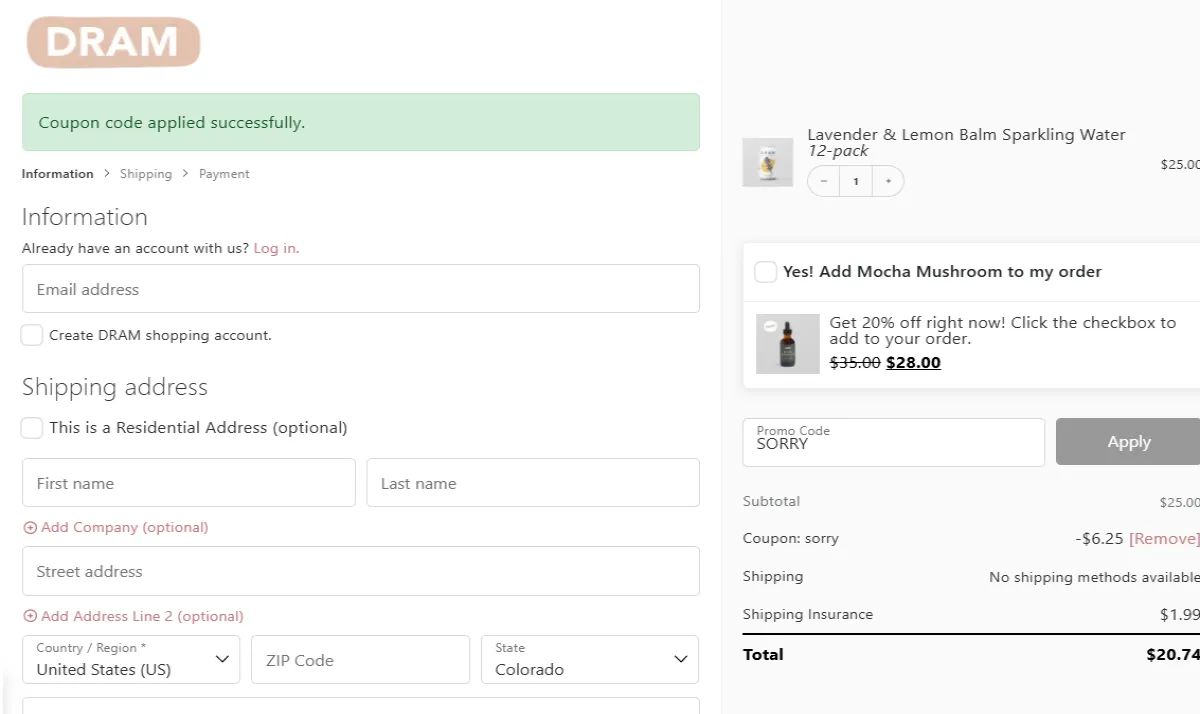Viewport: 1200px width, 714px height.
Task: Click the Shipping breadcrumb step
Action: point(146,173)
